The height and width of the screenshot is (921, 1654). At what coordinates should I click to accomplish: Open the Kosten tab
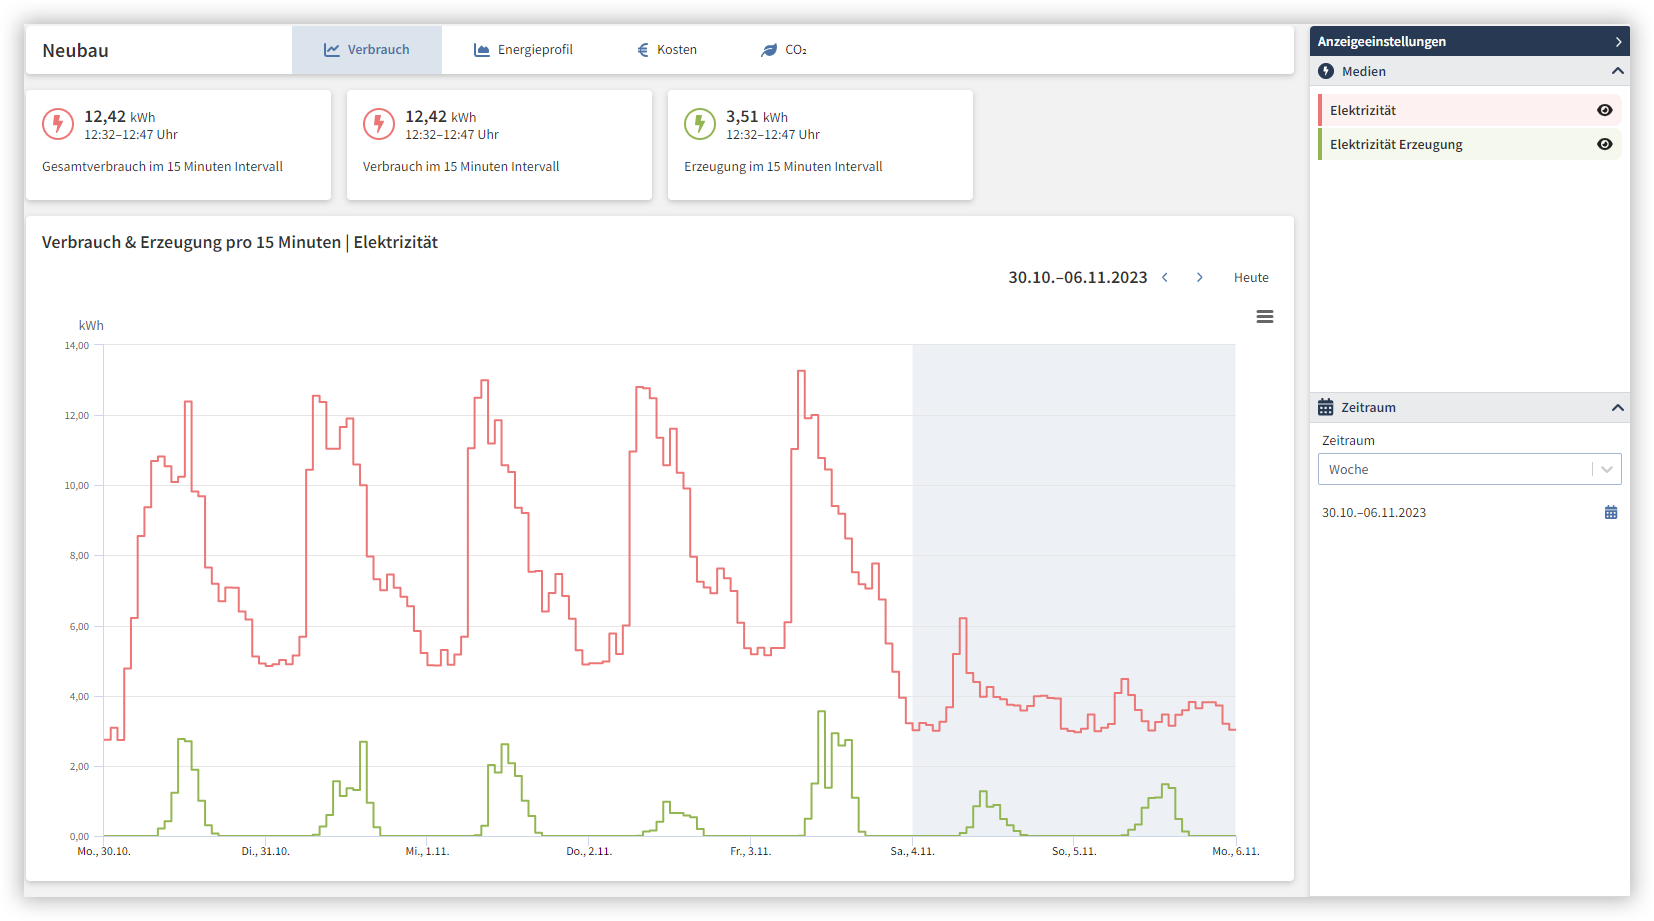pos(667,50)
